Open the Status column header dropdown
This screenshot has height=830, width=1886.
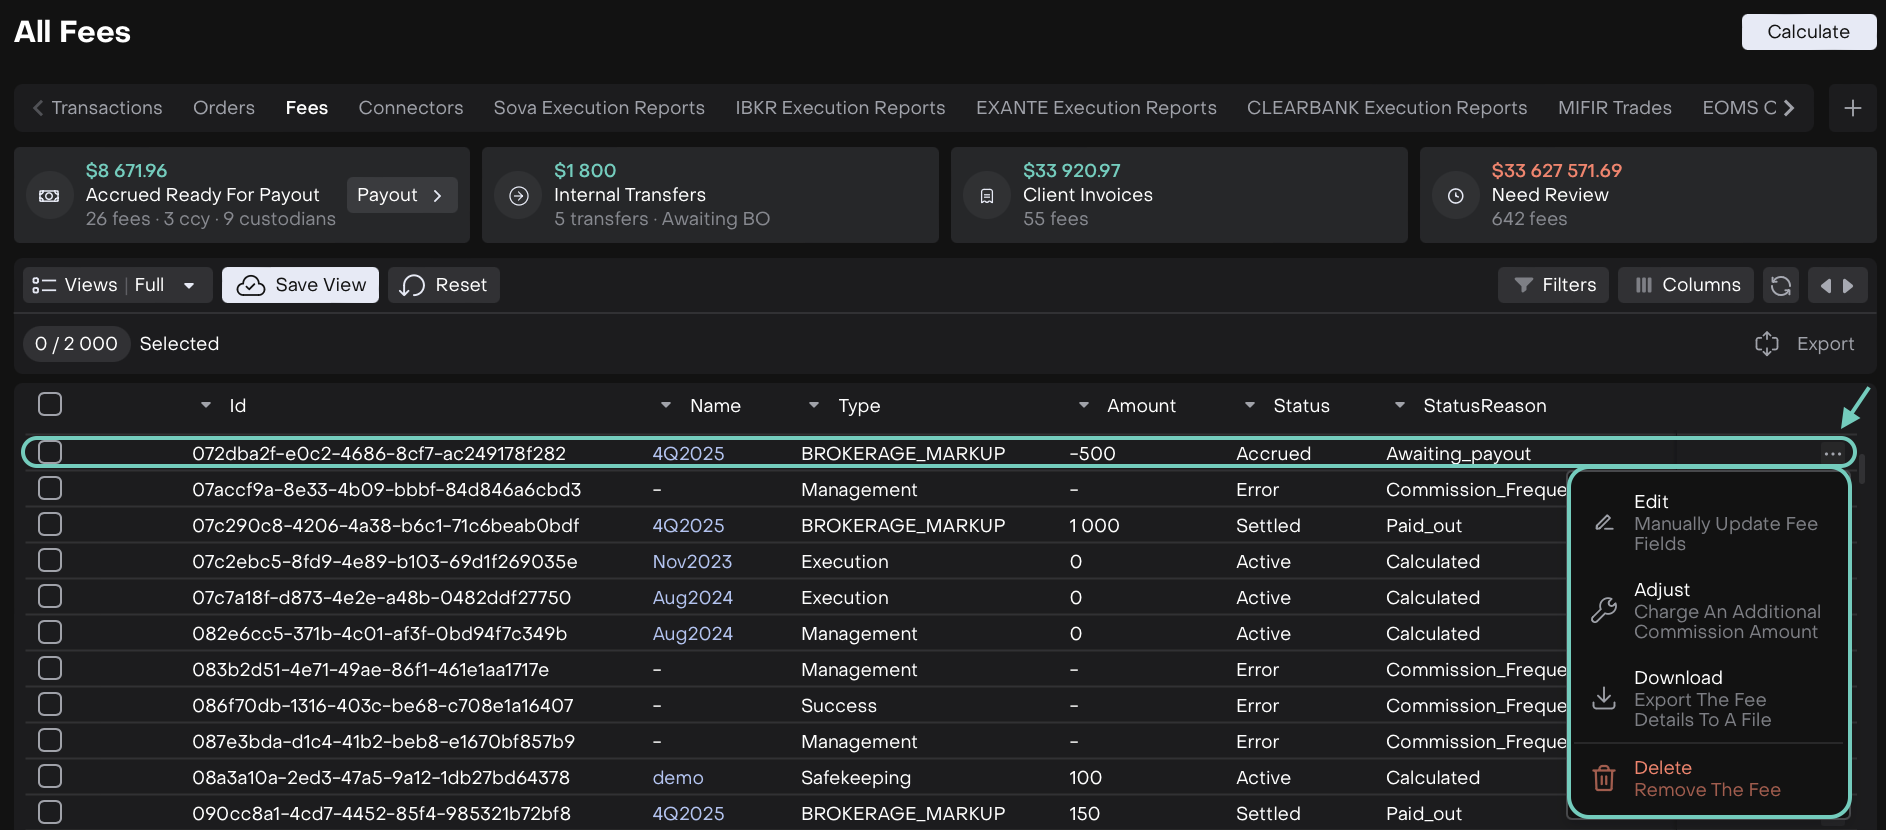point(1250,405)
